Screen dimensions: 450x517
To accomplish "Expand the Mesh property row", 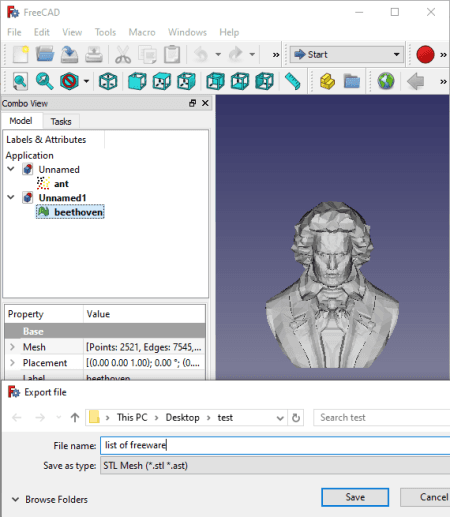I will pos(12,347).
